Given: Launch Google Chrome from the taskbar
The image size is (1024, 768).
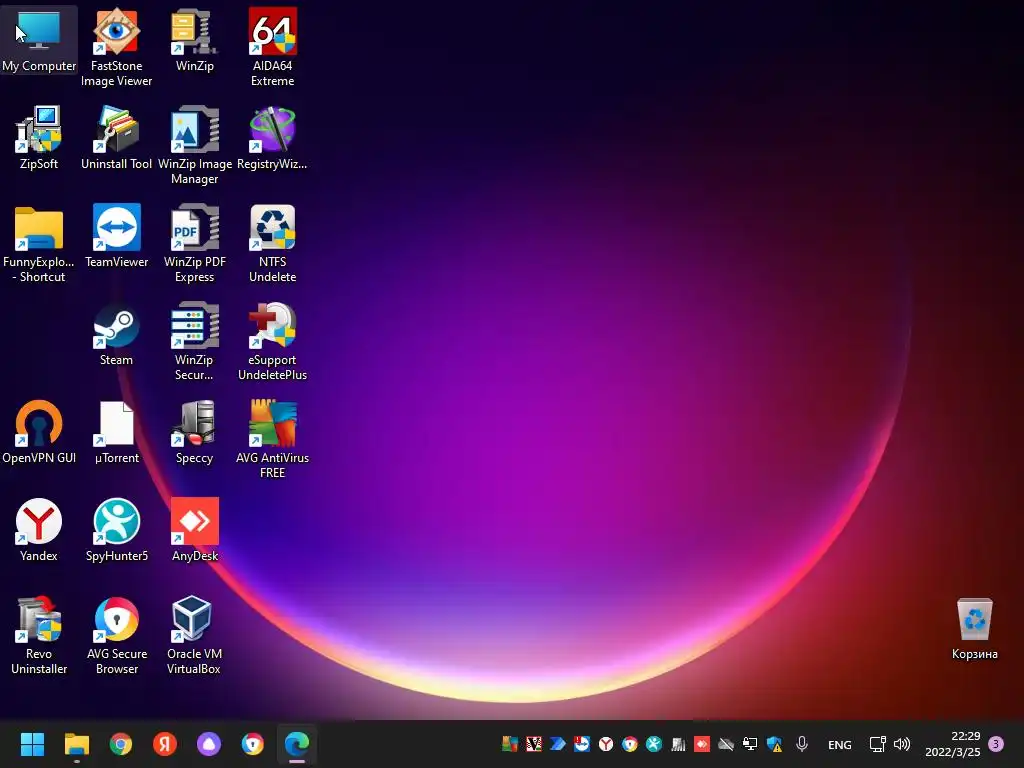Looking at the screenshot, I should tap(121, 744).
